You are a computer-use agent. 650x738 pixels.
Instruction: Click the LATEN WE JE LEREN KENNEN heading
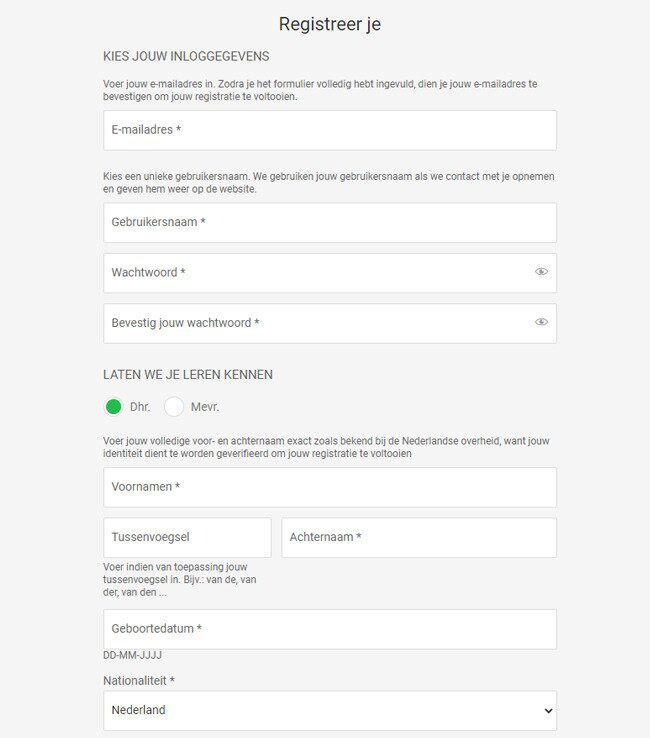click(x=188, y=375)
